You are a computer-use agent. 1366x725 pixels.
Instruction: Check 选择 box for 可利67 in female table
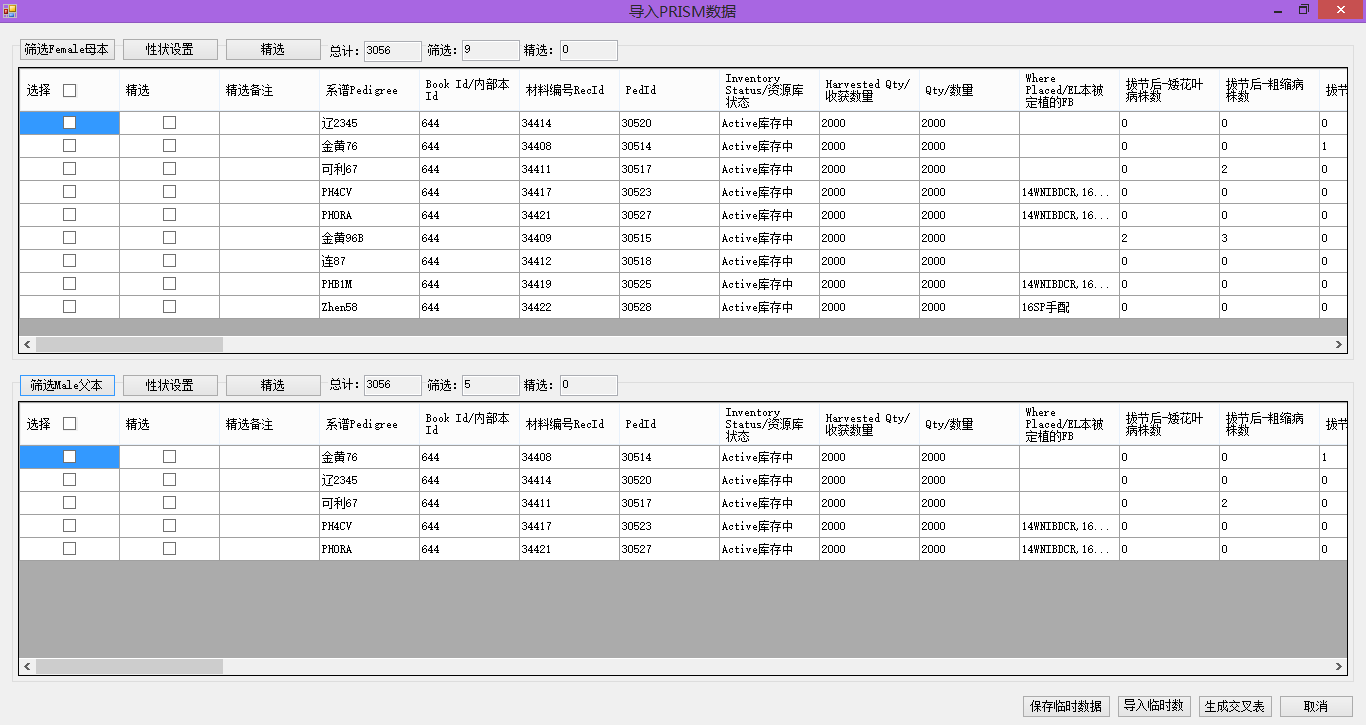(x=69, y=169)
